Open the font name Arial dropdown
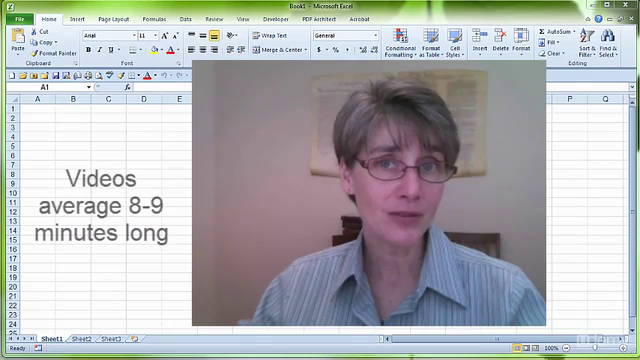The width and height of the screenshot is (640, 360). 134,36
